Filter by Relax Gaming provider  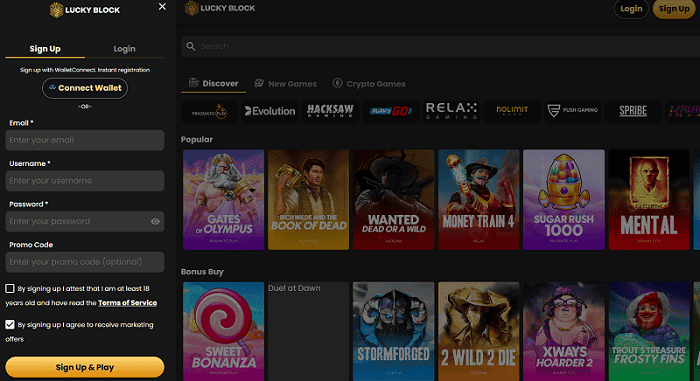451,111
